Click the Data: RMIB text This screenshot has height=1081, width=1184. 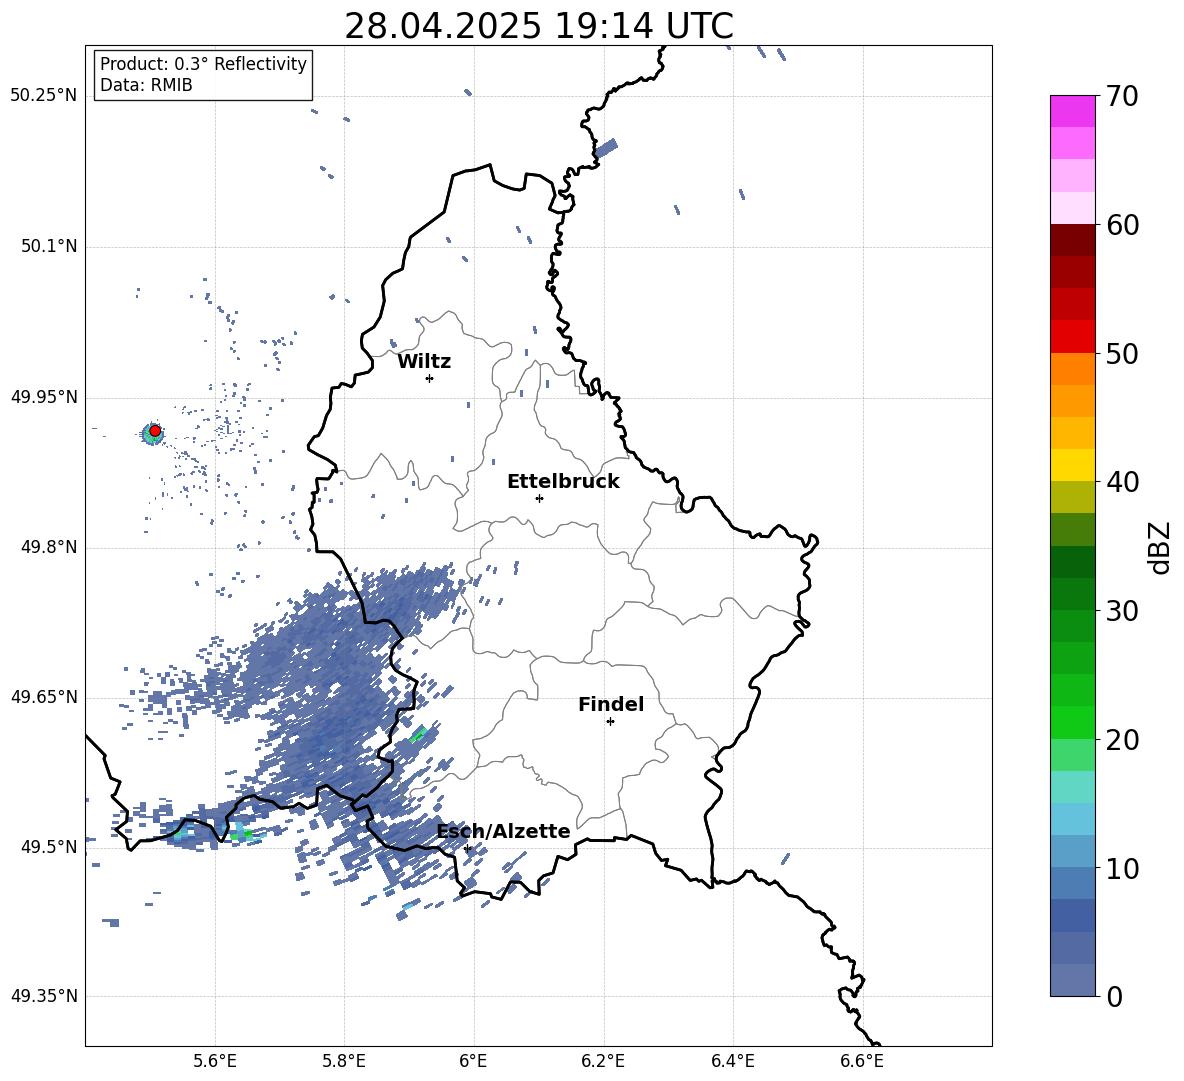point(146,85)
